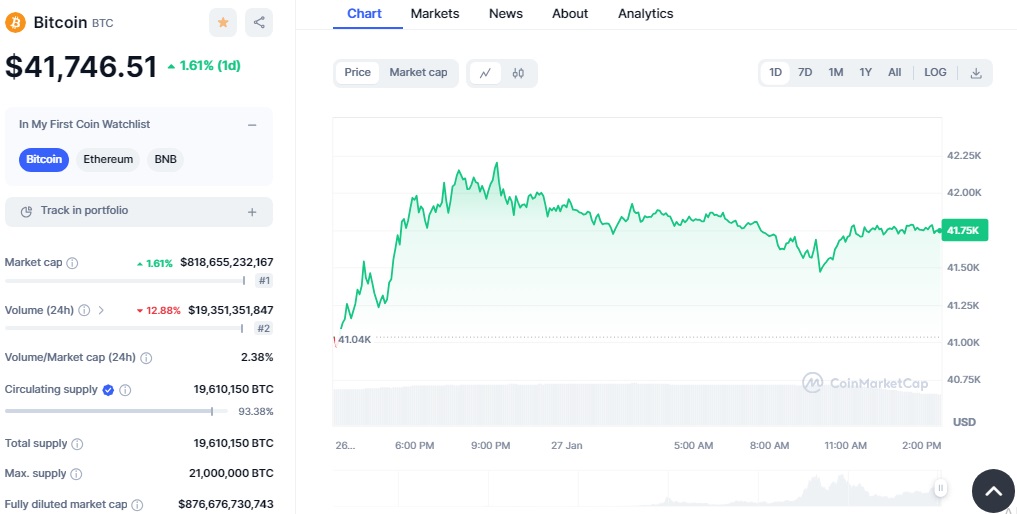Image resolution: width=1017 pixels, height=514 pixels.
Task: Click the circulating supply progress bar
Action: (x=117, y=411)
